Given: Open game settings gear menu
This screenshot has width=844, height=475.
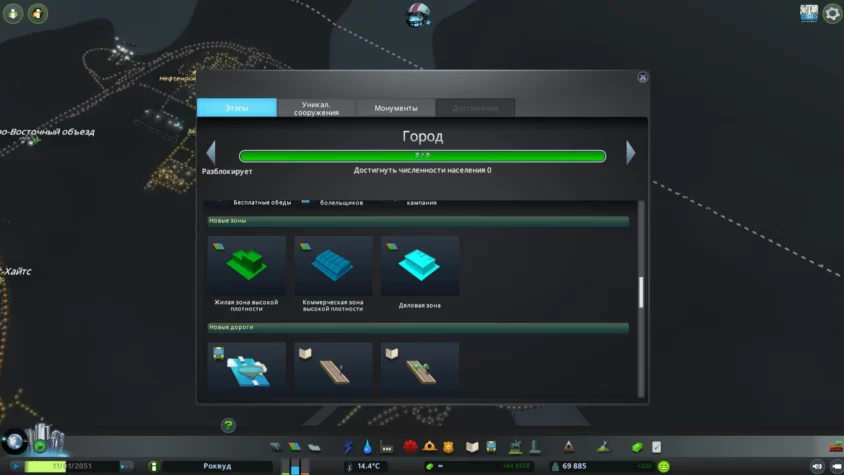Looking at the screenshot, I should click(x=832, y=13).
